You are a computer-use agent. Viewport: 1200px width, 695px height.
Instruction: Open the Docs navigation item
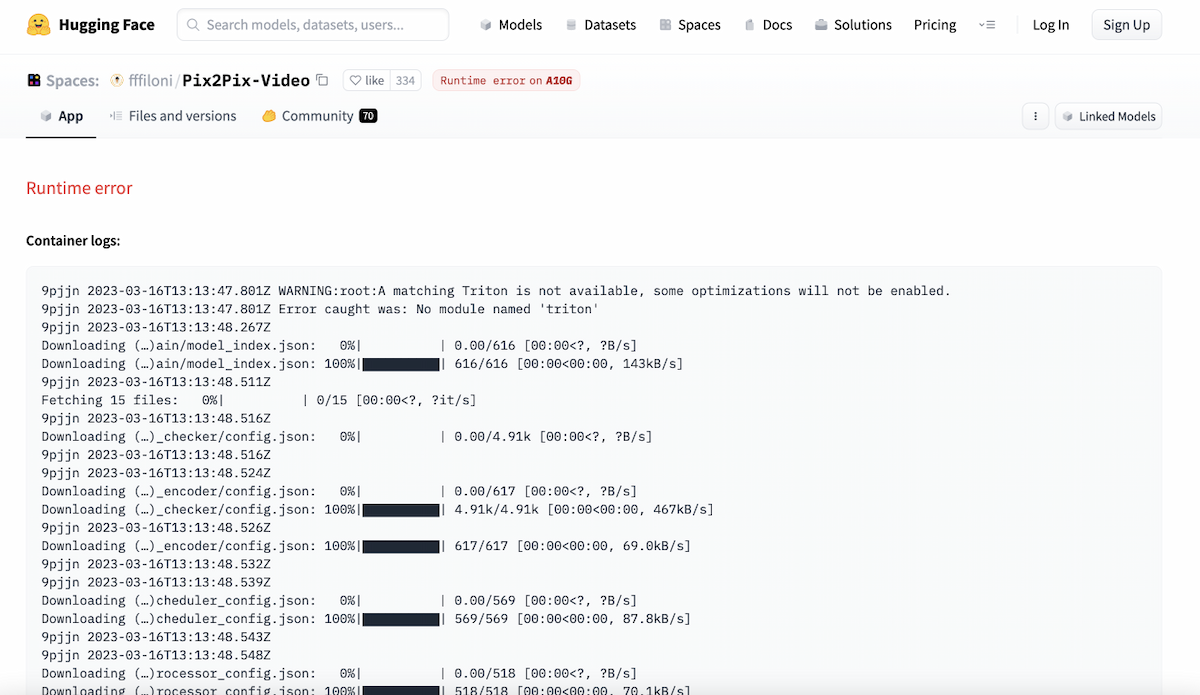(x=768, y=25)
